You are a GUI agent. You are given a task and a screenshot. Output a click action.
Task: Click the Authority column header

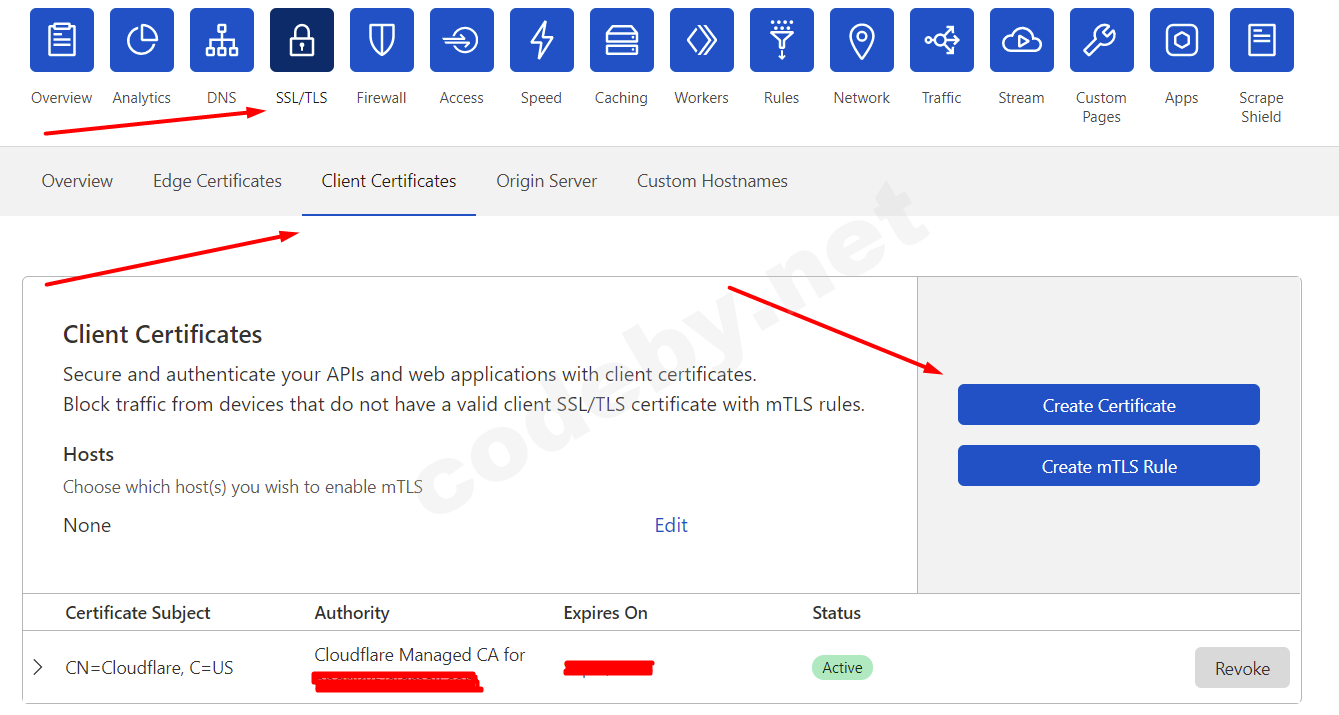click(352, 613)
